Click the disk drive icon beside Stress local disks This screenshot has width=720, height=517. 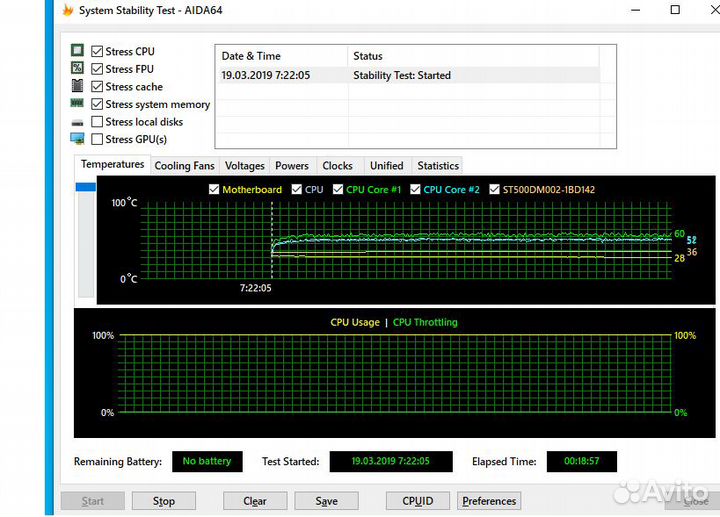pyautogui.click(x=77, y=123)
